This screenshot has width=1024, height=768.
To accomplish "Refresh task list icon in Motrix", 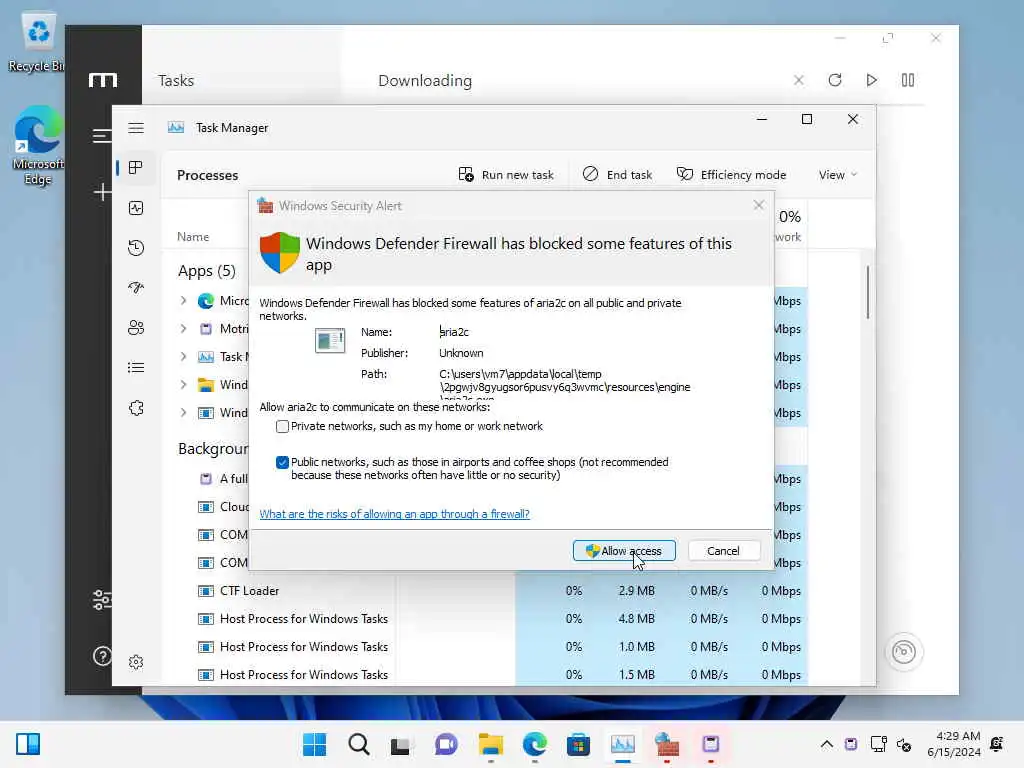I will (835, 80).
